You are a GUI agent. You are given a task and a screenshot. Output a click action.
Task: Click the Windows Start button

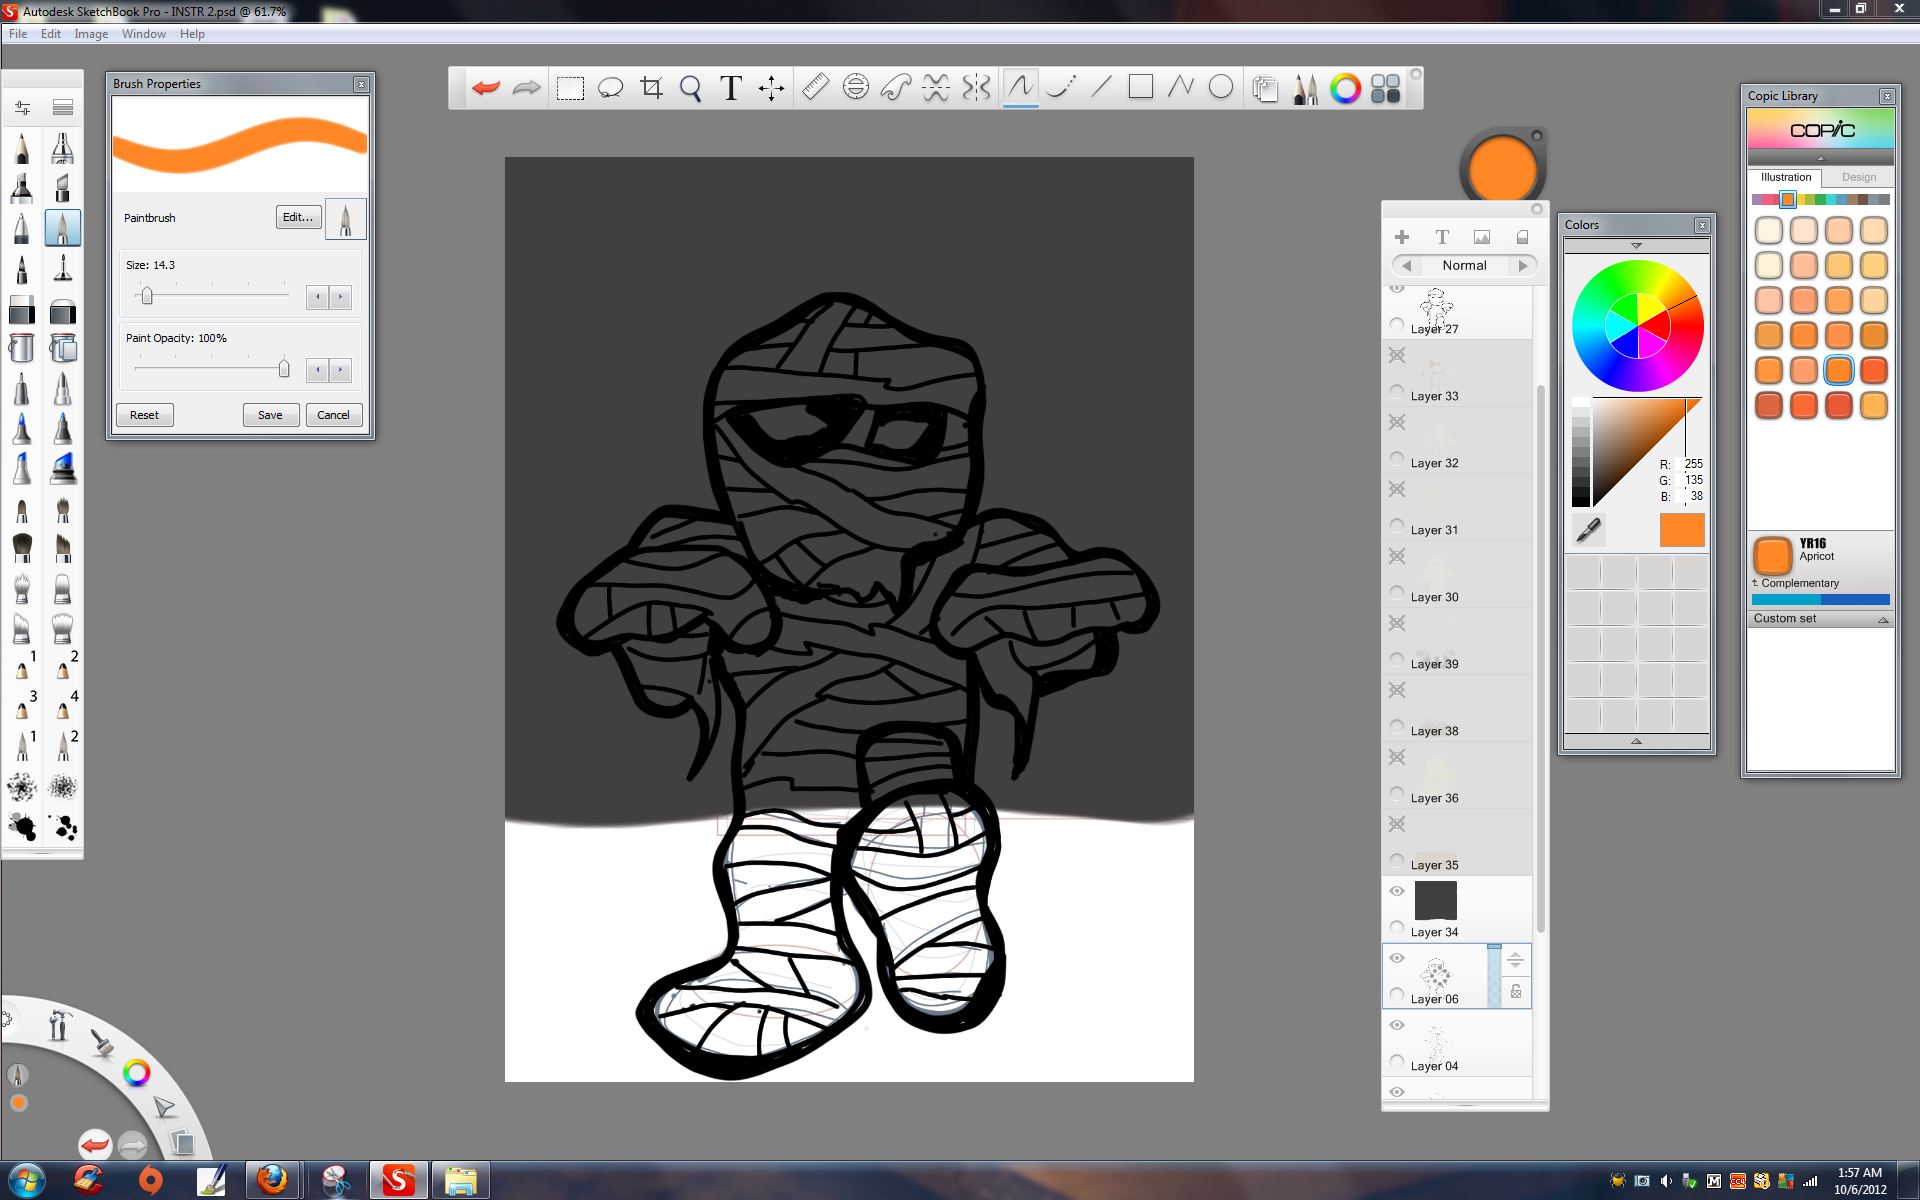tap(25, 1180)
